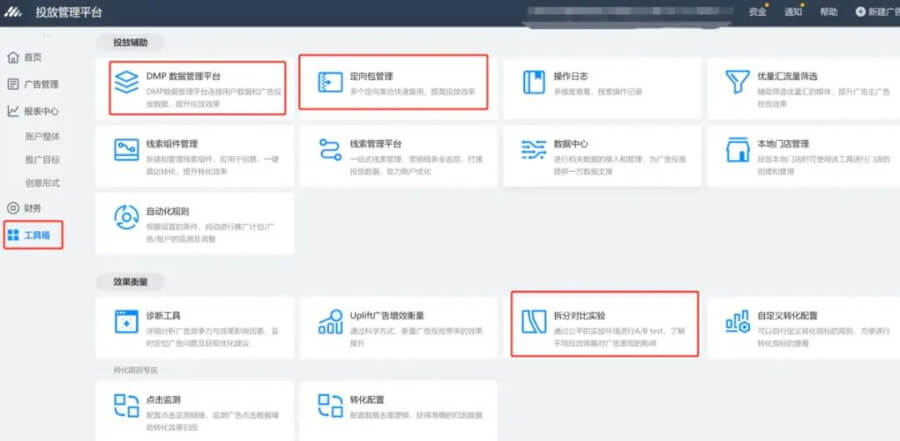Select 创意形式 report submenu item
900x441 pixels.
pyautogui.click(x=41, y=183)
